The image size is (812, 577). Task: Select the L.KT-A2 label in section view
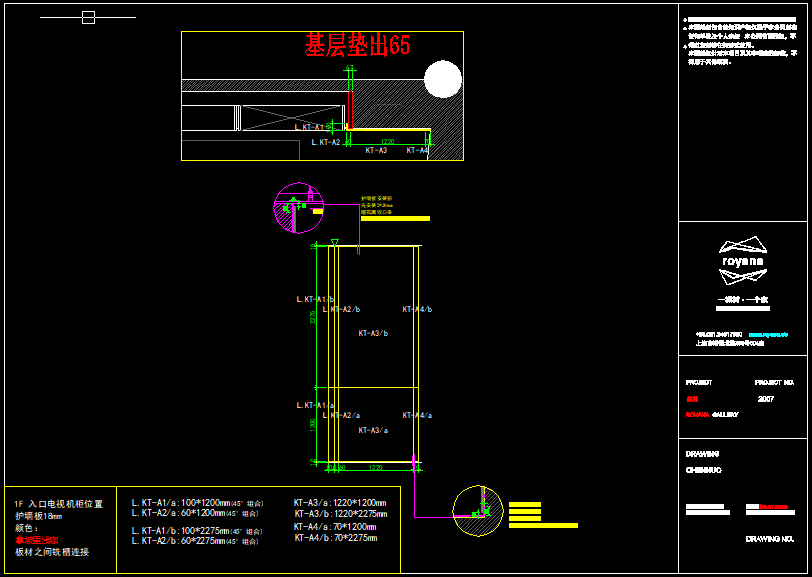(x=326, y=142)
